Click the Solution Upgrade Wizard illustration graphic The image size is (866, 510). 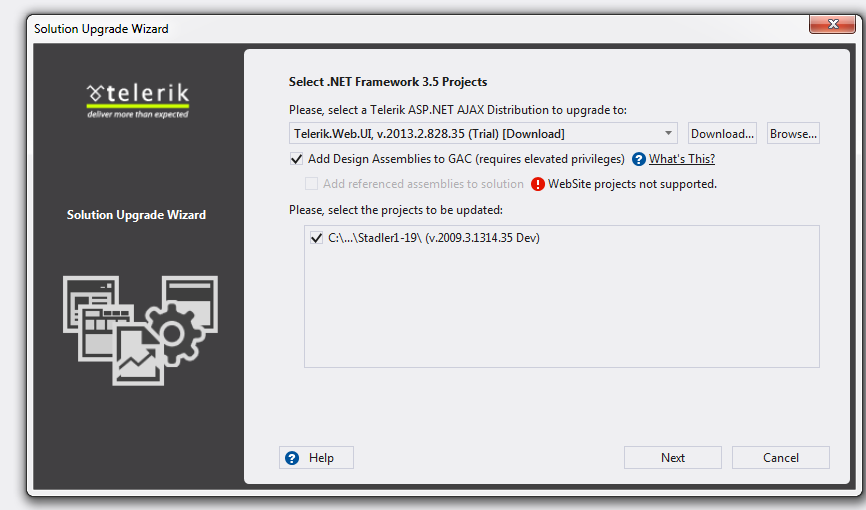point(140,330)
